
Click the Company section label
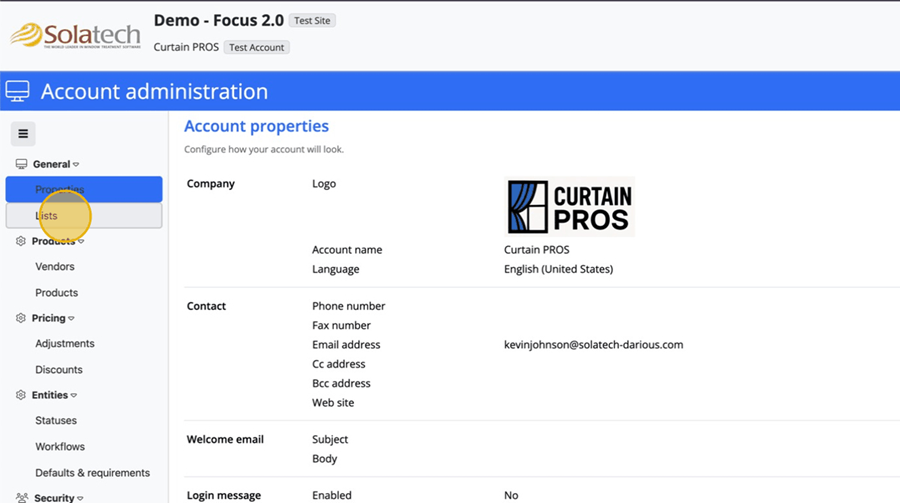pyautogui.click(x=211, y=184)
